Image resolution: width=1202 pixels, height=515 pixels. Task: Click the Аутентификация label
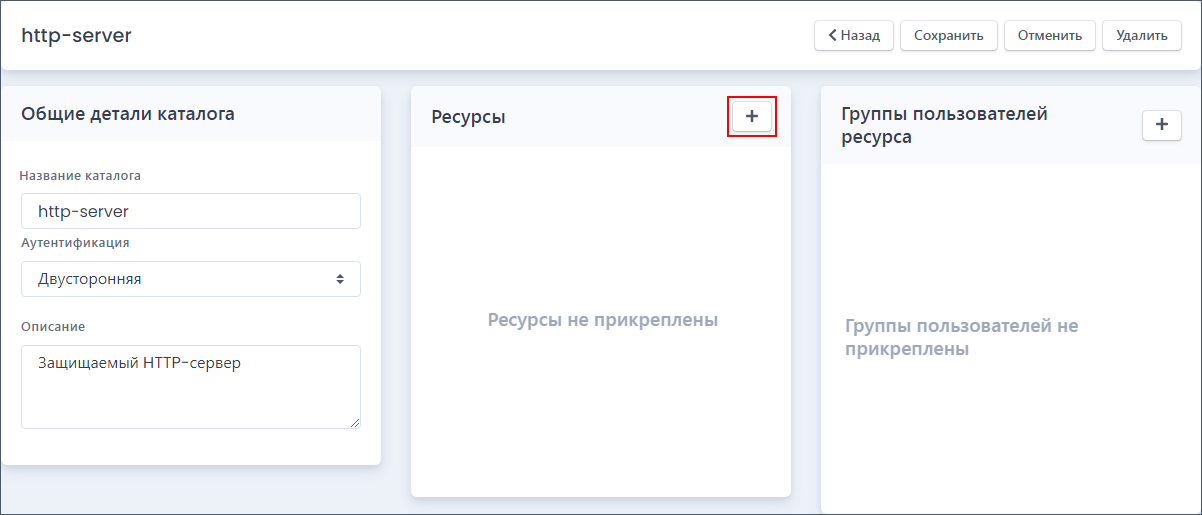(x=75, y=242)
